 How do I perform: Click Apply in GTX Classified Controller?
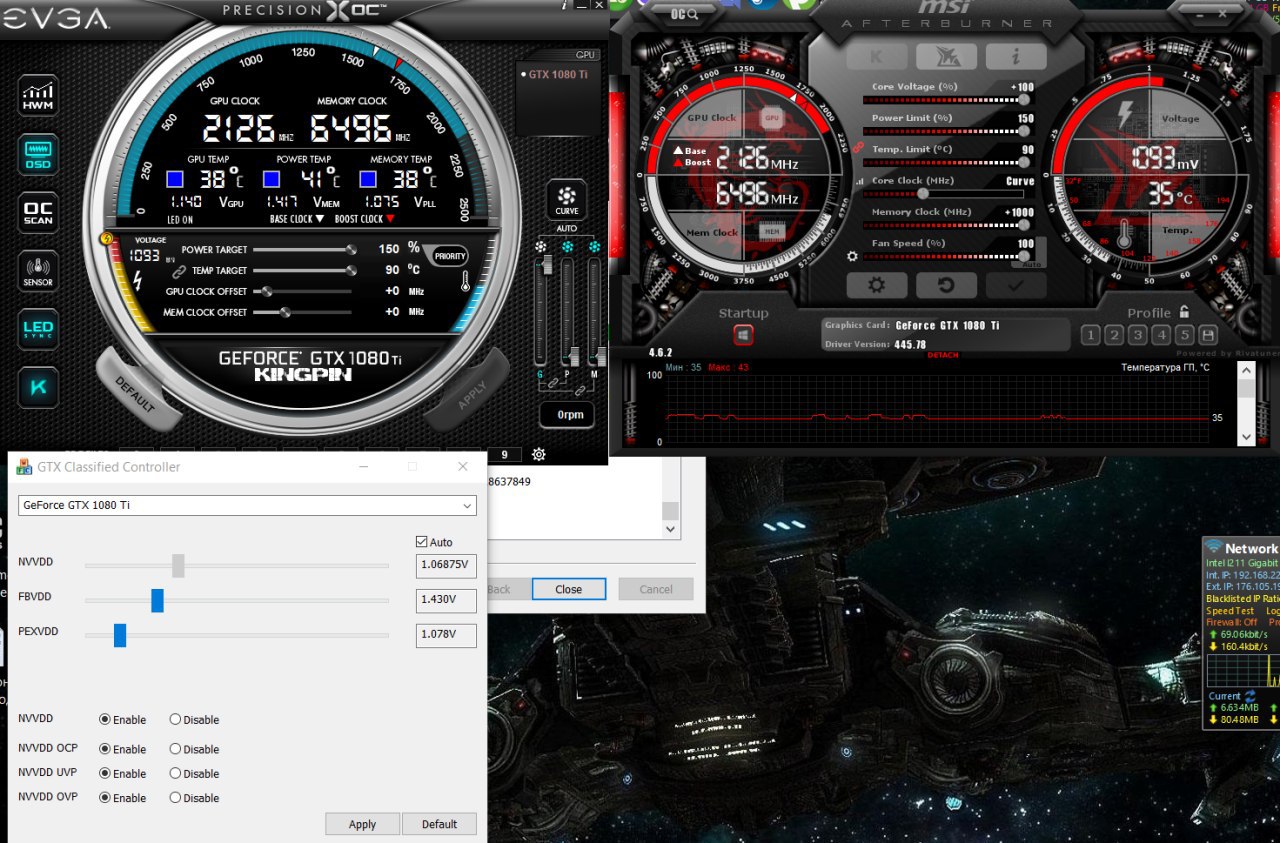point(362,824)
